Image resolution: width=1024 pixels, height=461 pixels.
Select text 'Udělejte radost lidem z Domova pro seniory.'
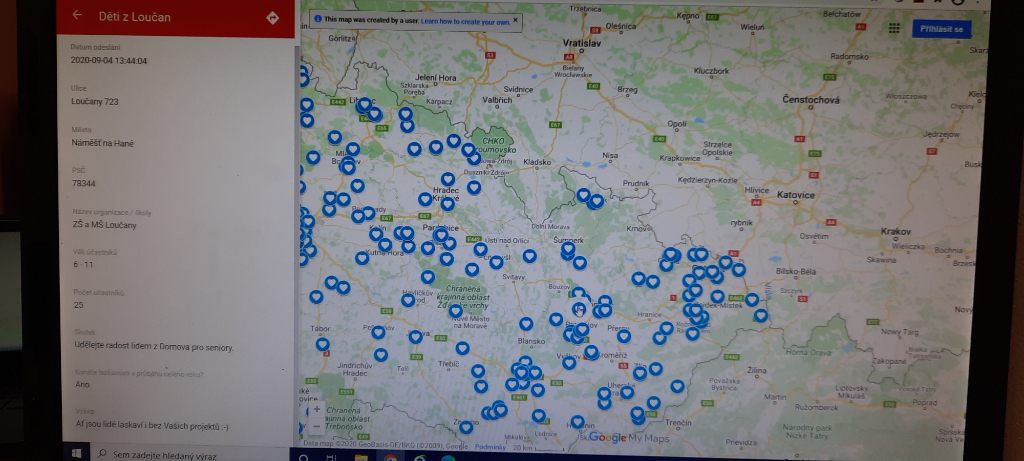coord(154,347)
